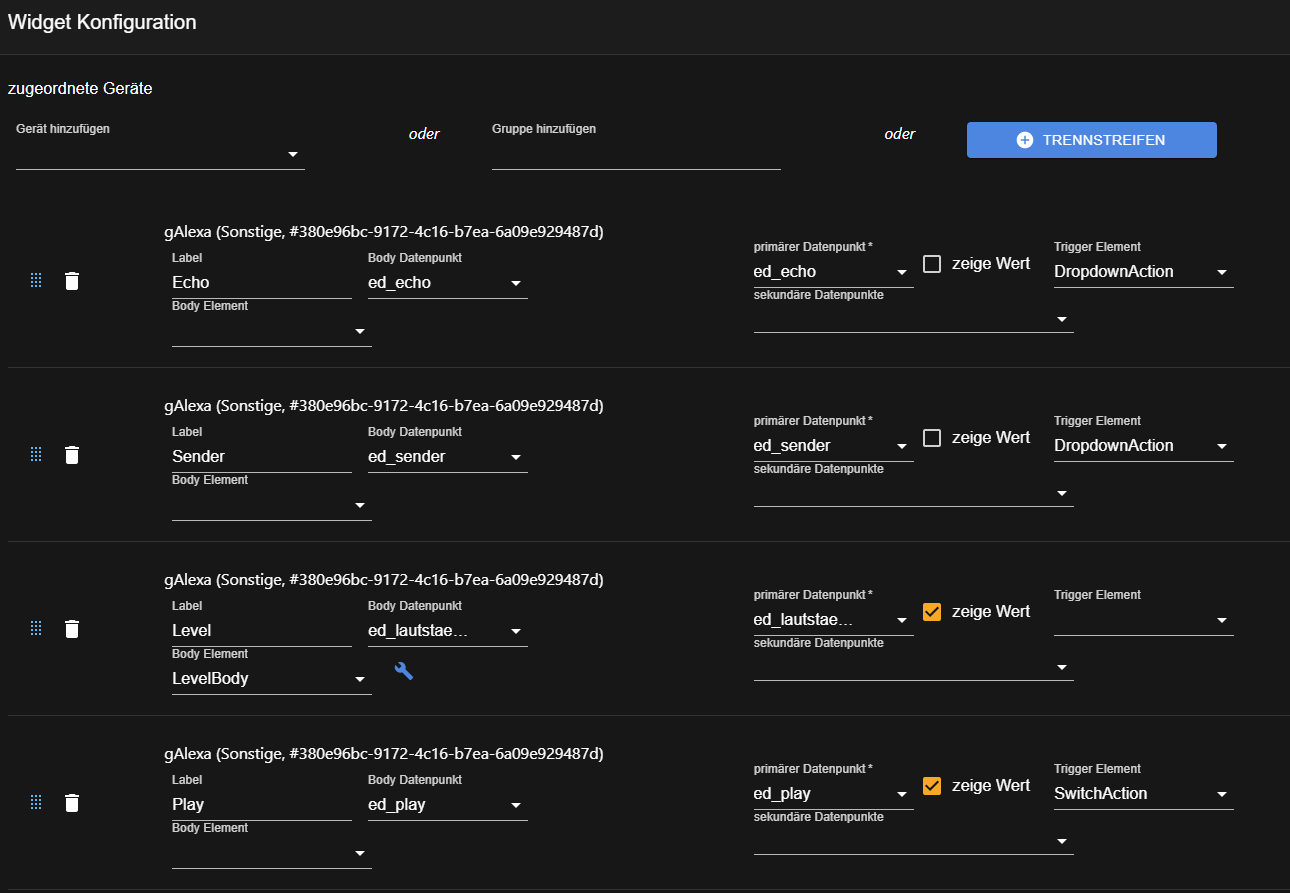Open sekundäre Datenpunkte dropdown in Play row

pos(914,841)
